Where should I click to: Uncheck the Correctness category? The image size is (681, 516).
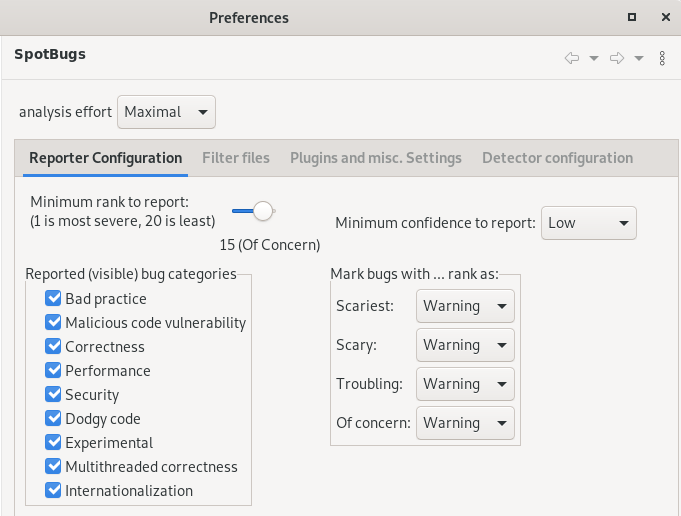click(53, 346)
